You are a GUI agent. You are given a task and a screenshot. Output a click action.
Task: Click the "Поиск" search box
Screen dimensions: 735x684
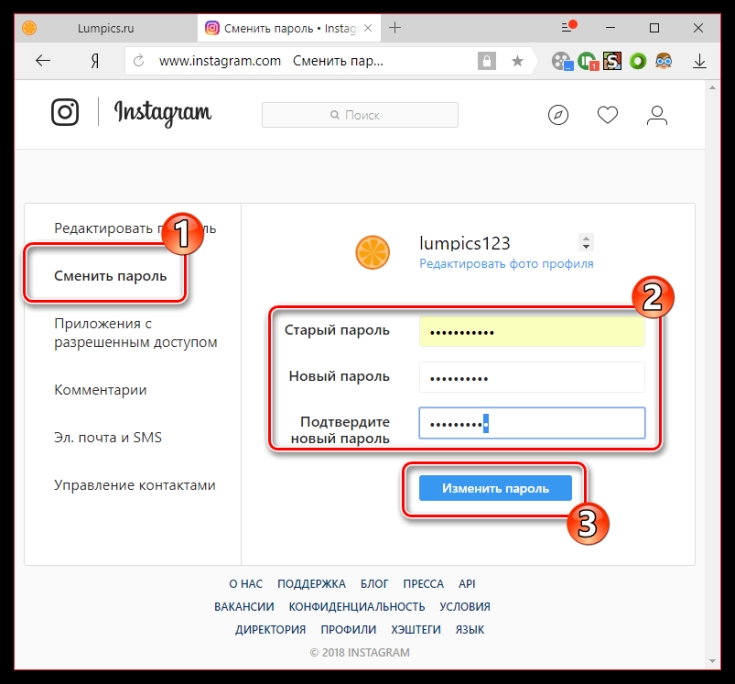[x=360, y=115]
